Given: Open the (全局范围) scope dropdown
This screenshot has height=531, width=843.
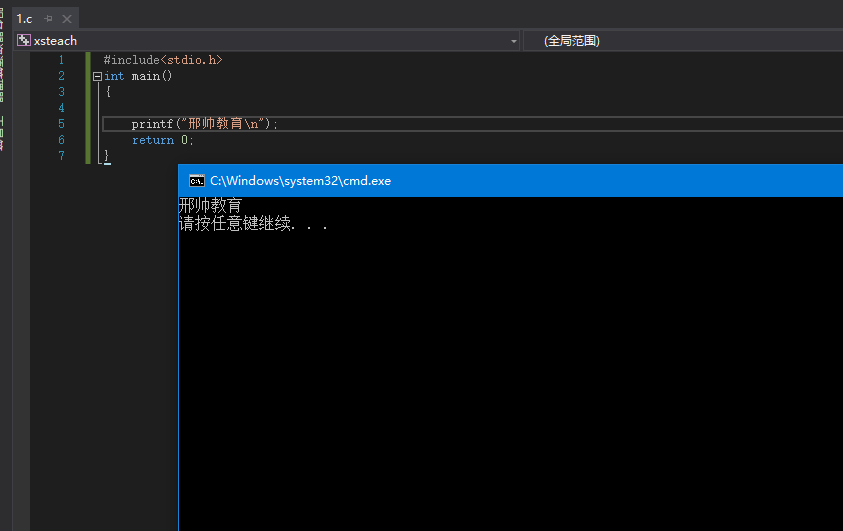Looking at the screenshot, I should click(680, 41).
